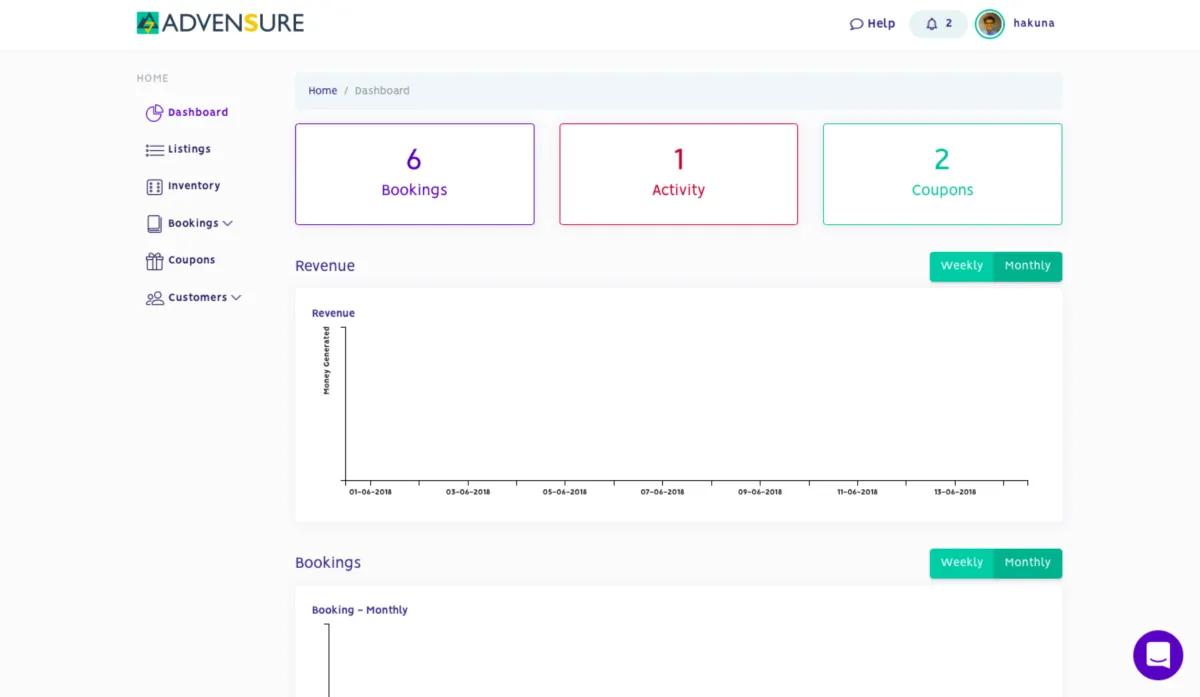Open Listings in the sidebar
The width and height of the screenshot is (1200, 697).
[x=189, y=150]
